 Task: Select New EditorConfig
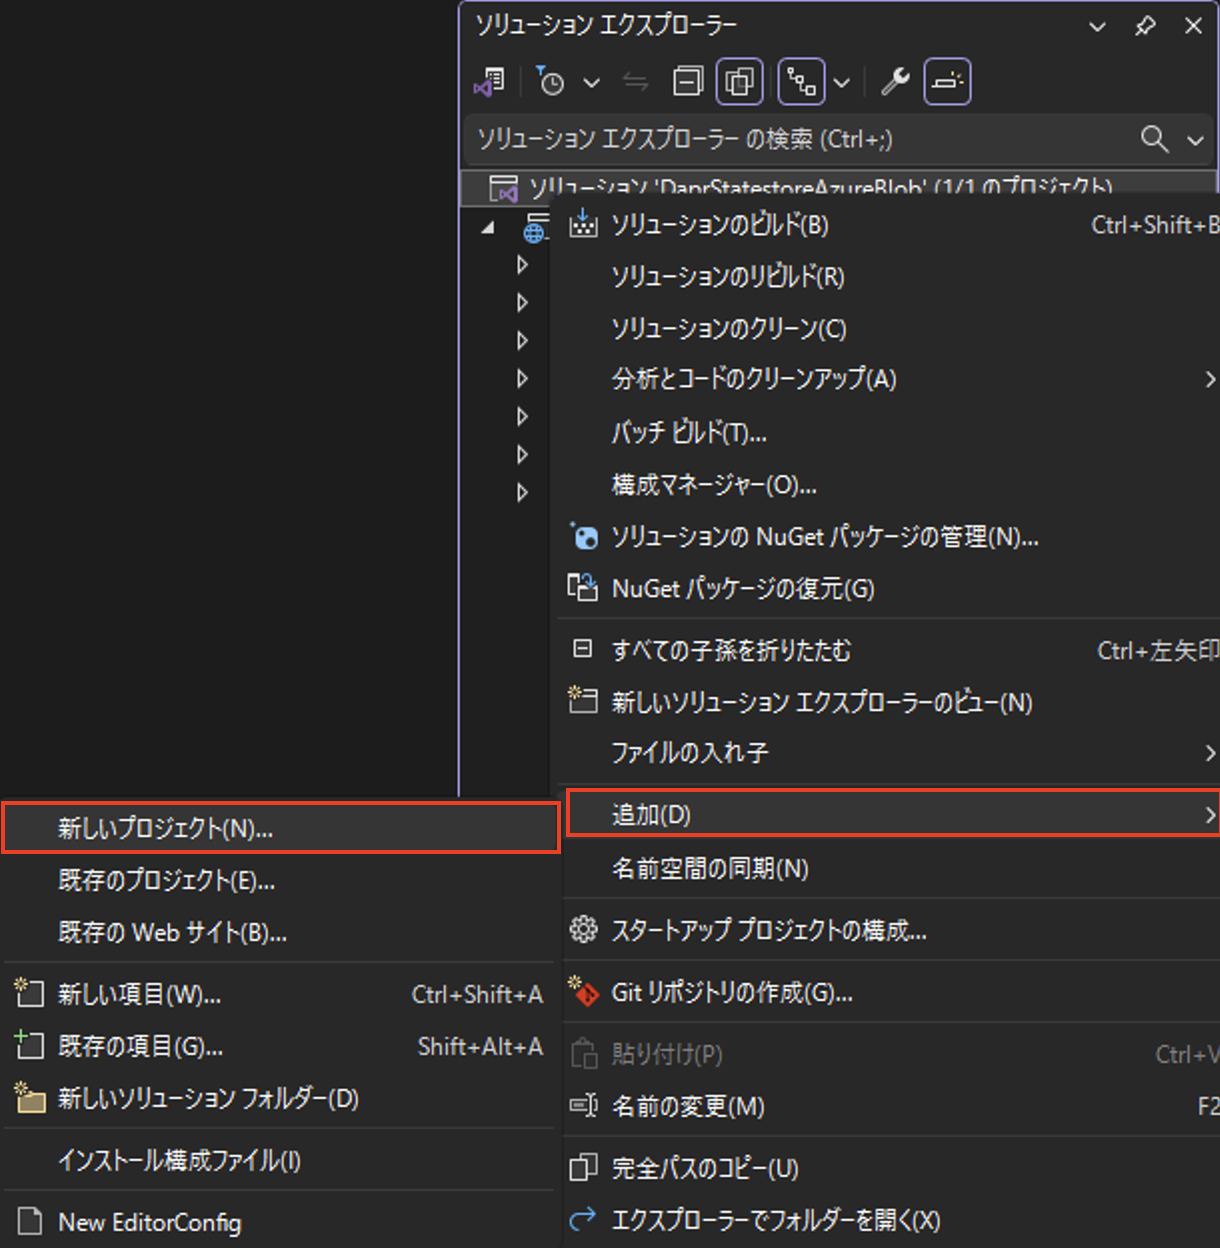coord(280,1222)
